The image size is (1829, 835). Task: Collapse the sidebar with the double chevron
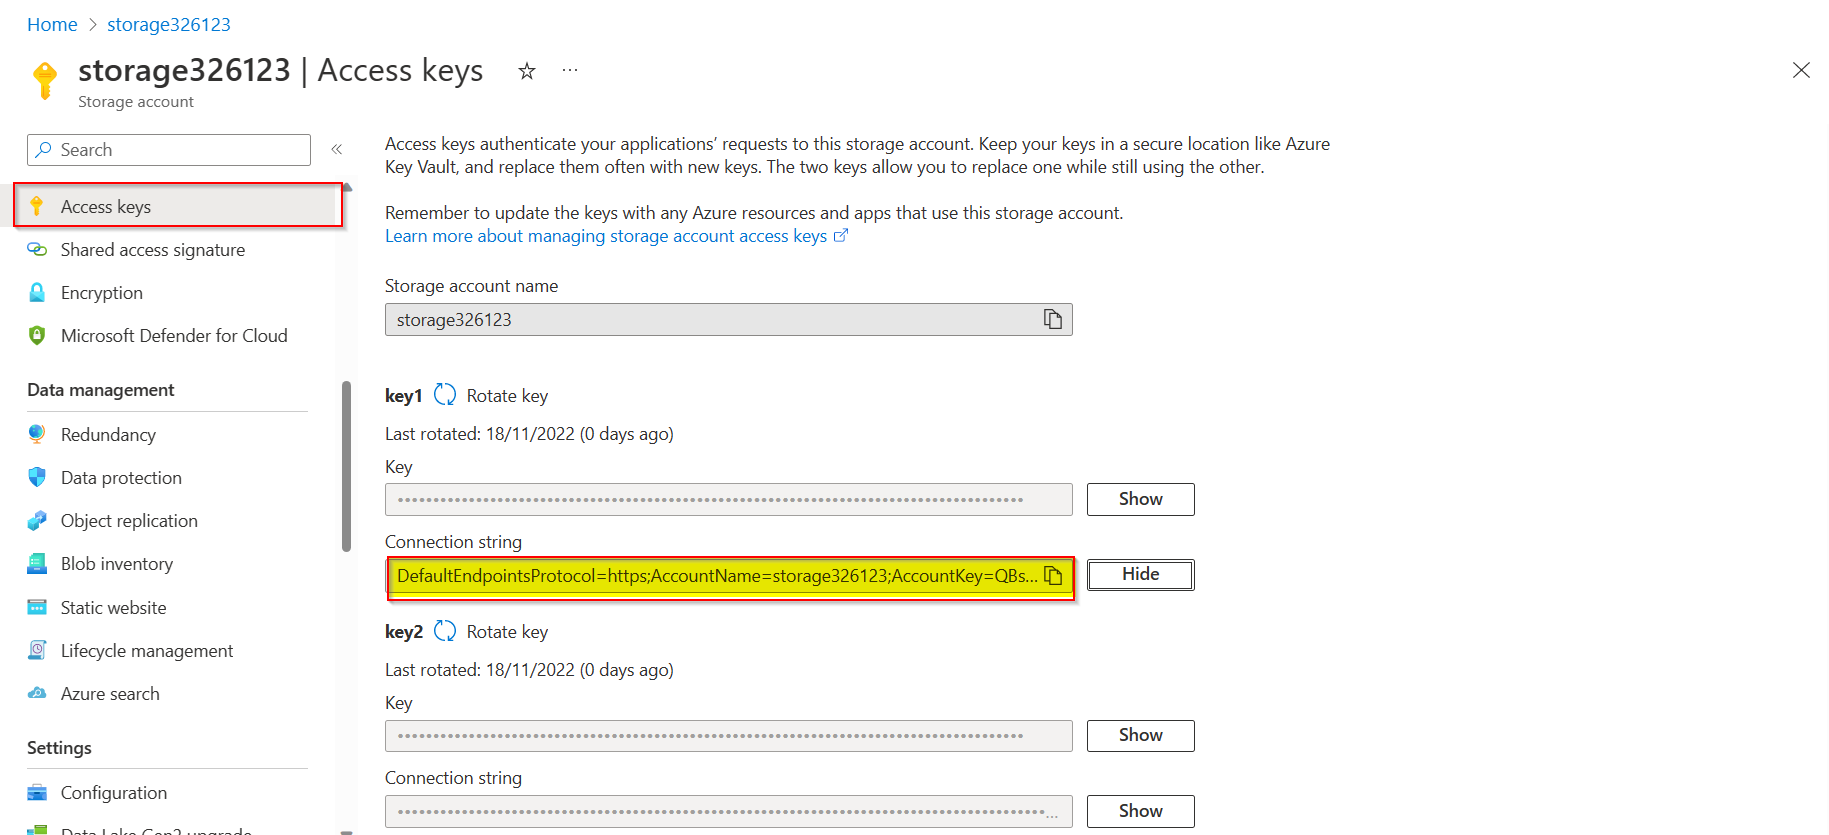coord(337,149)
